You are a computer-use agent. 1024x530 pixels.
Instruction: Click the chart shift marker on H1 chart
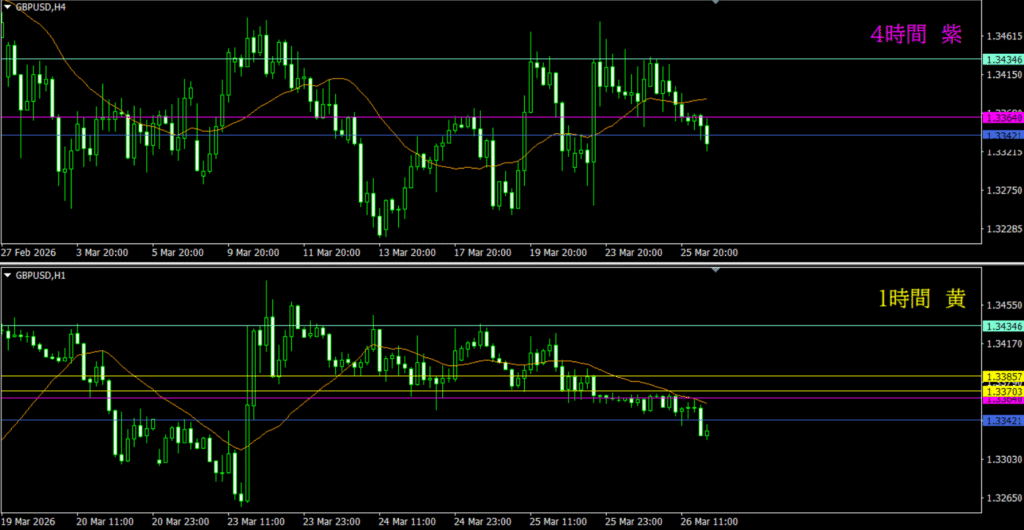[x=715, y=269]
